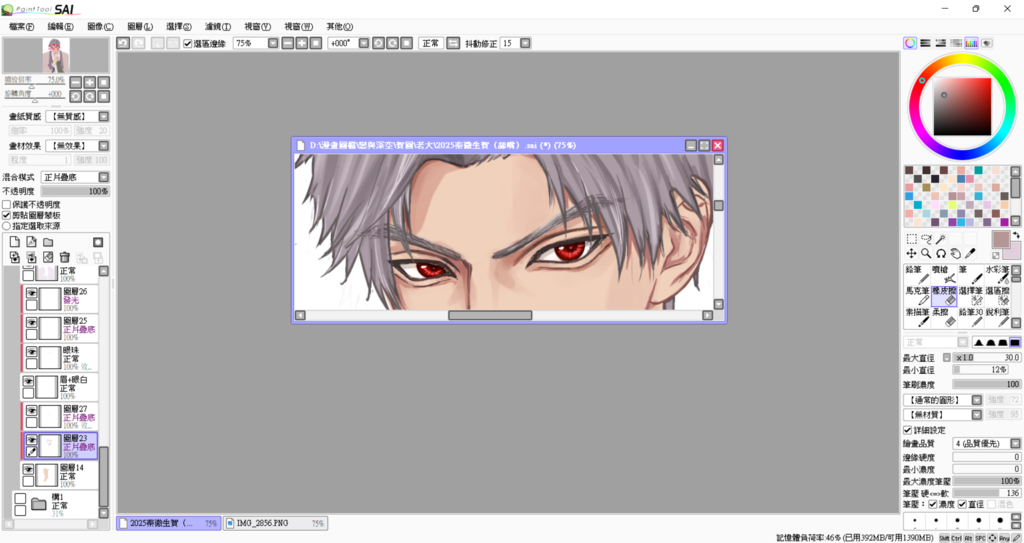1024x543 pixels.
Task: Open the 編輯(E) menu
Action: [61, 27]
